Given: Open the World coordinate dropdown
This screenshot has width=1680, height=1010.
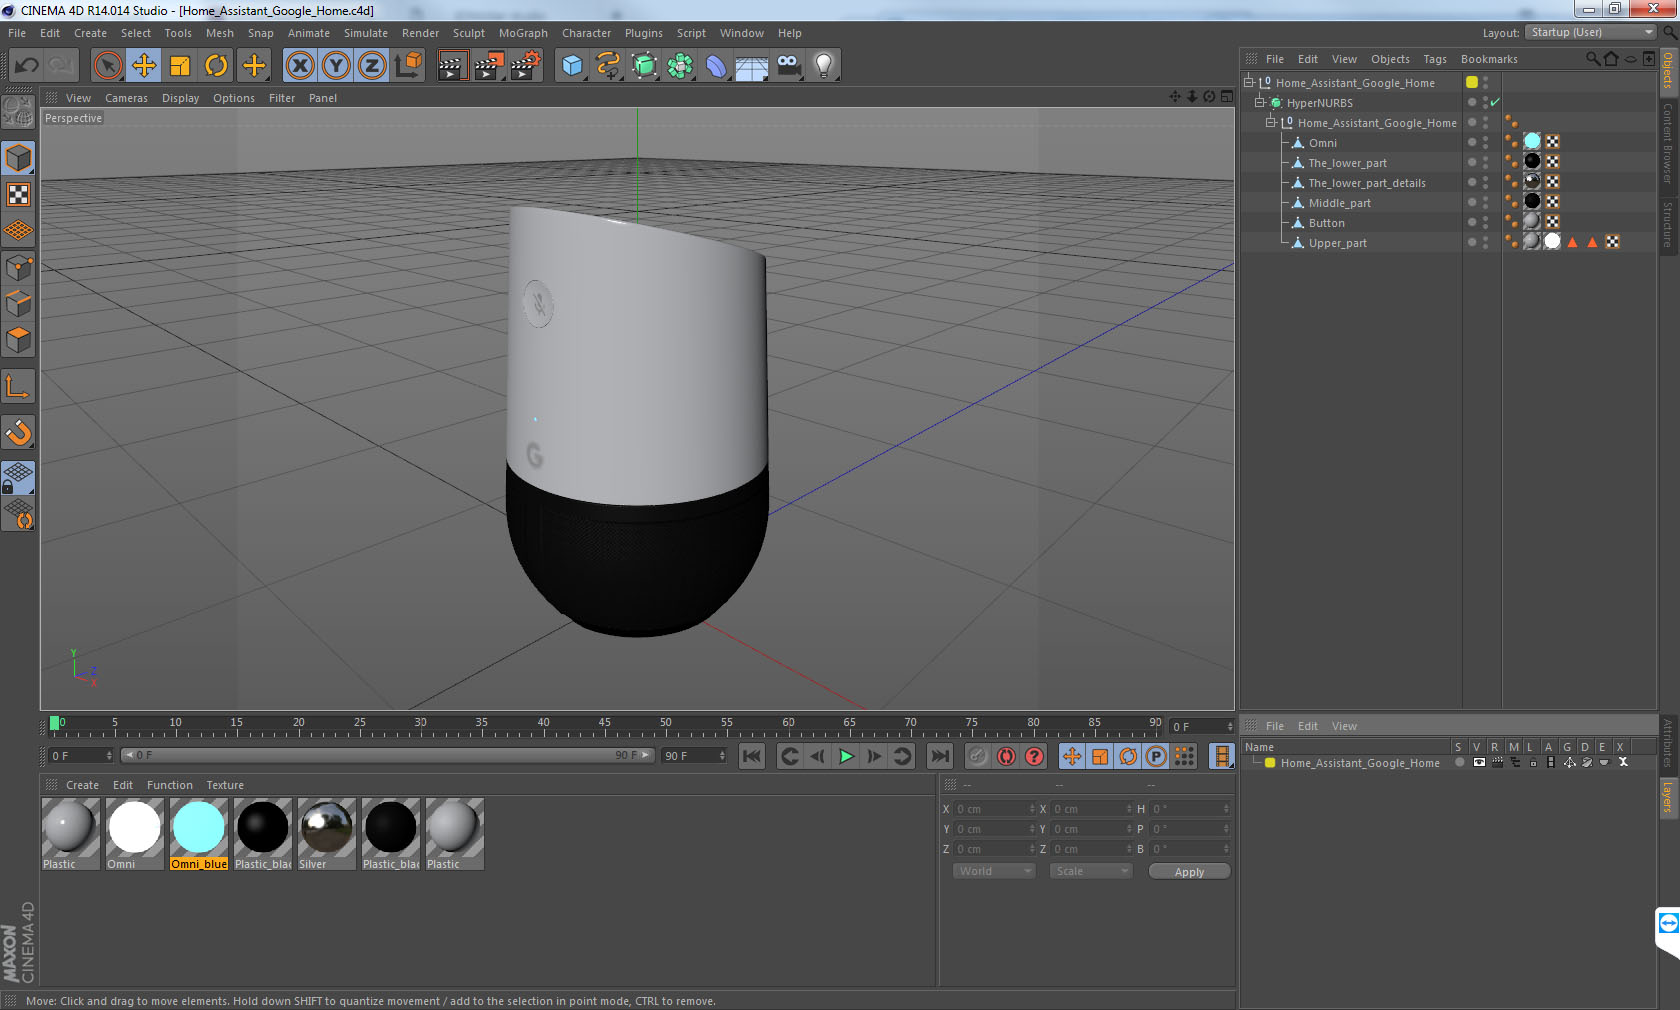Looking at the screenshot, I should [994, 871].
